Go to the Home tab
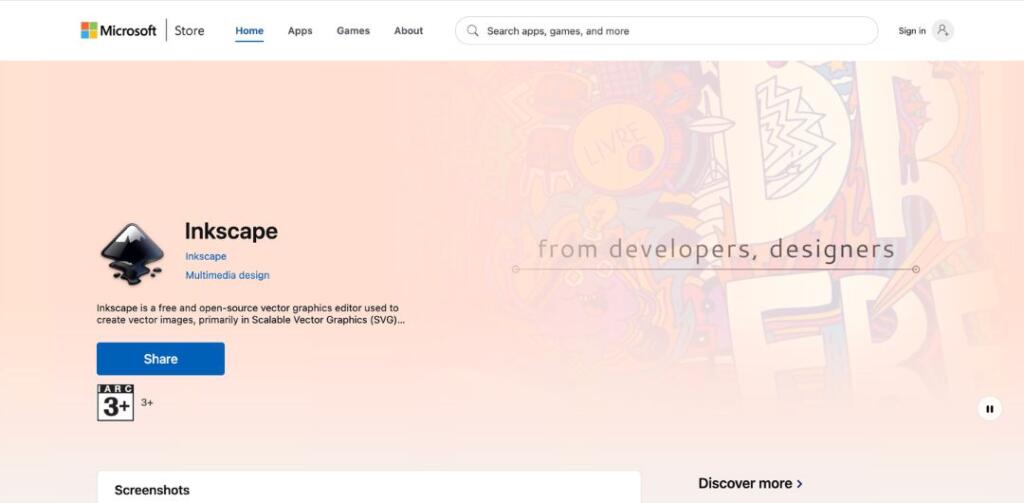1024x503 pixels. [x=249, y=31]
